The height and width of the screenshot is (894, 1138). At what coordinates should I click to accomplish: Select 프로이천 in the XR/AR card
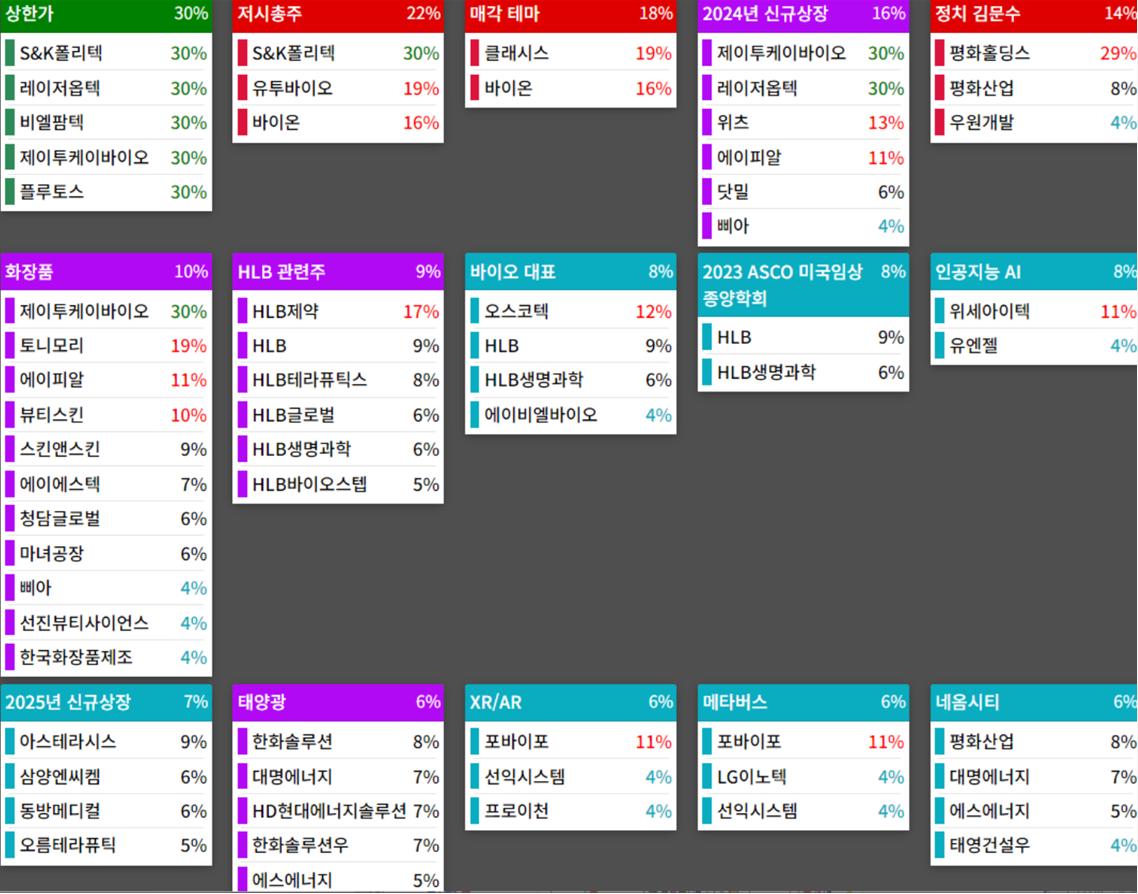pyautogui.click(x=570, y=811)
